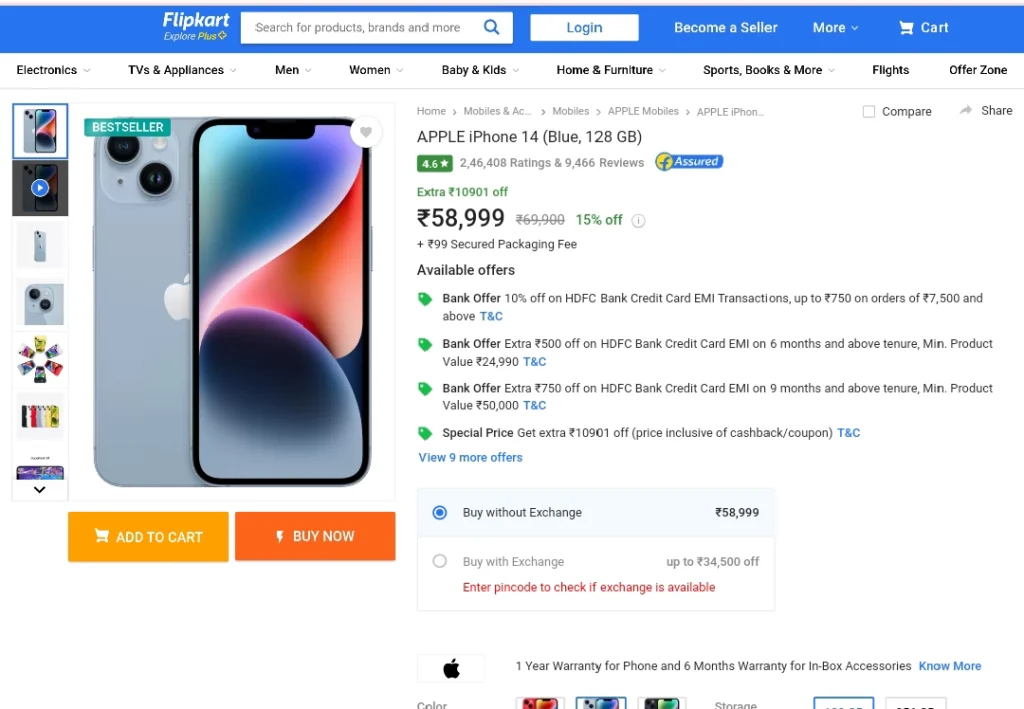Screen dimensions: 1024x709
Task: Click the Share arrow icon
Action: pyautogui.click(x=965, y=110)
